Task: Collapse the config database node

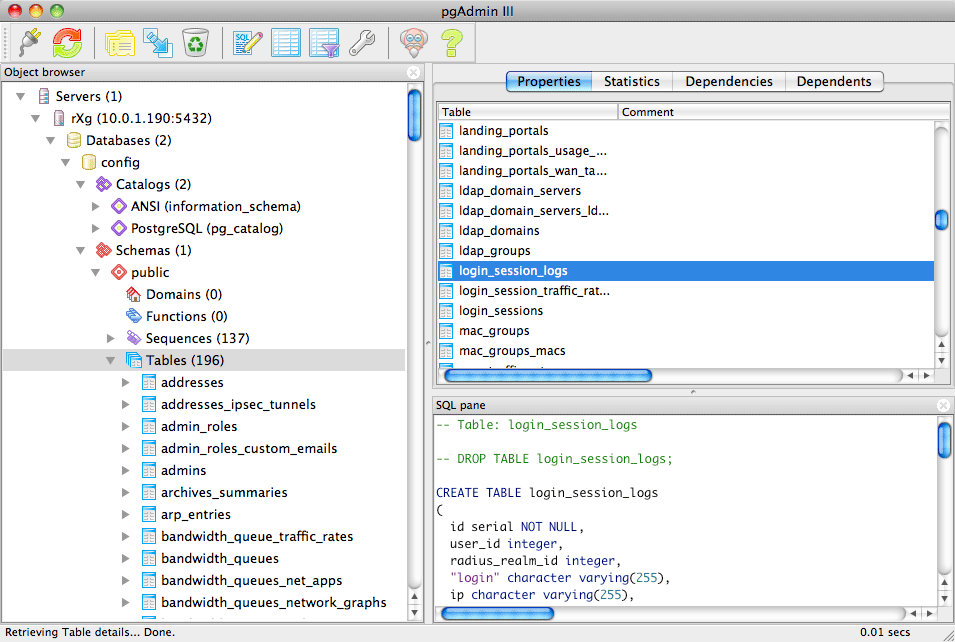Action: pos(66,163)
